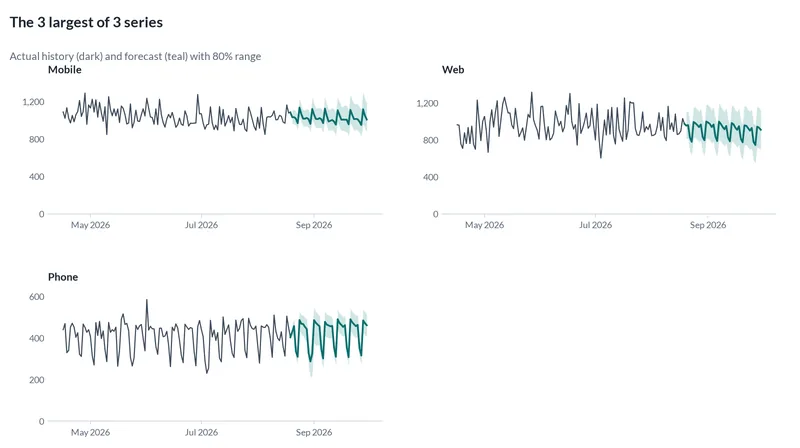Click the 400 y-axis label on Web chart
This screenshot has height=448, width=800.
(431, 177)
